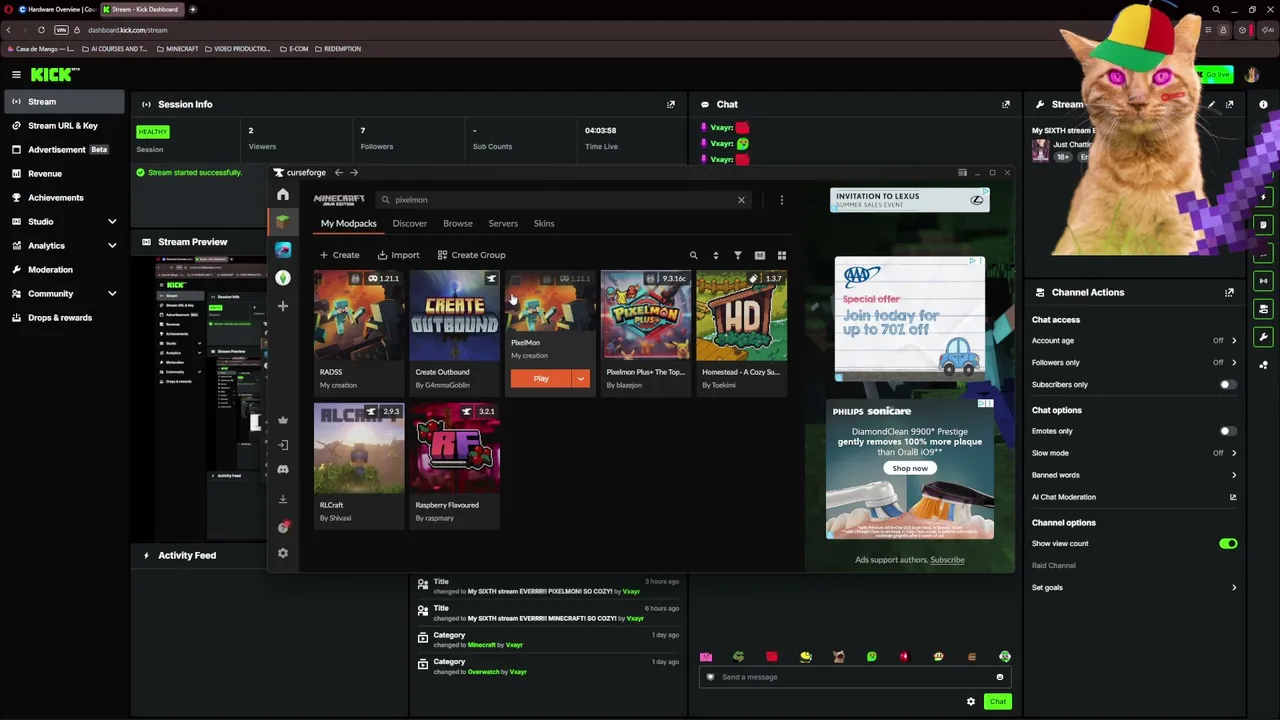Open the Create Outbound modpack thumbnail
1280x720 pixels.
(455, 317)
